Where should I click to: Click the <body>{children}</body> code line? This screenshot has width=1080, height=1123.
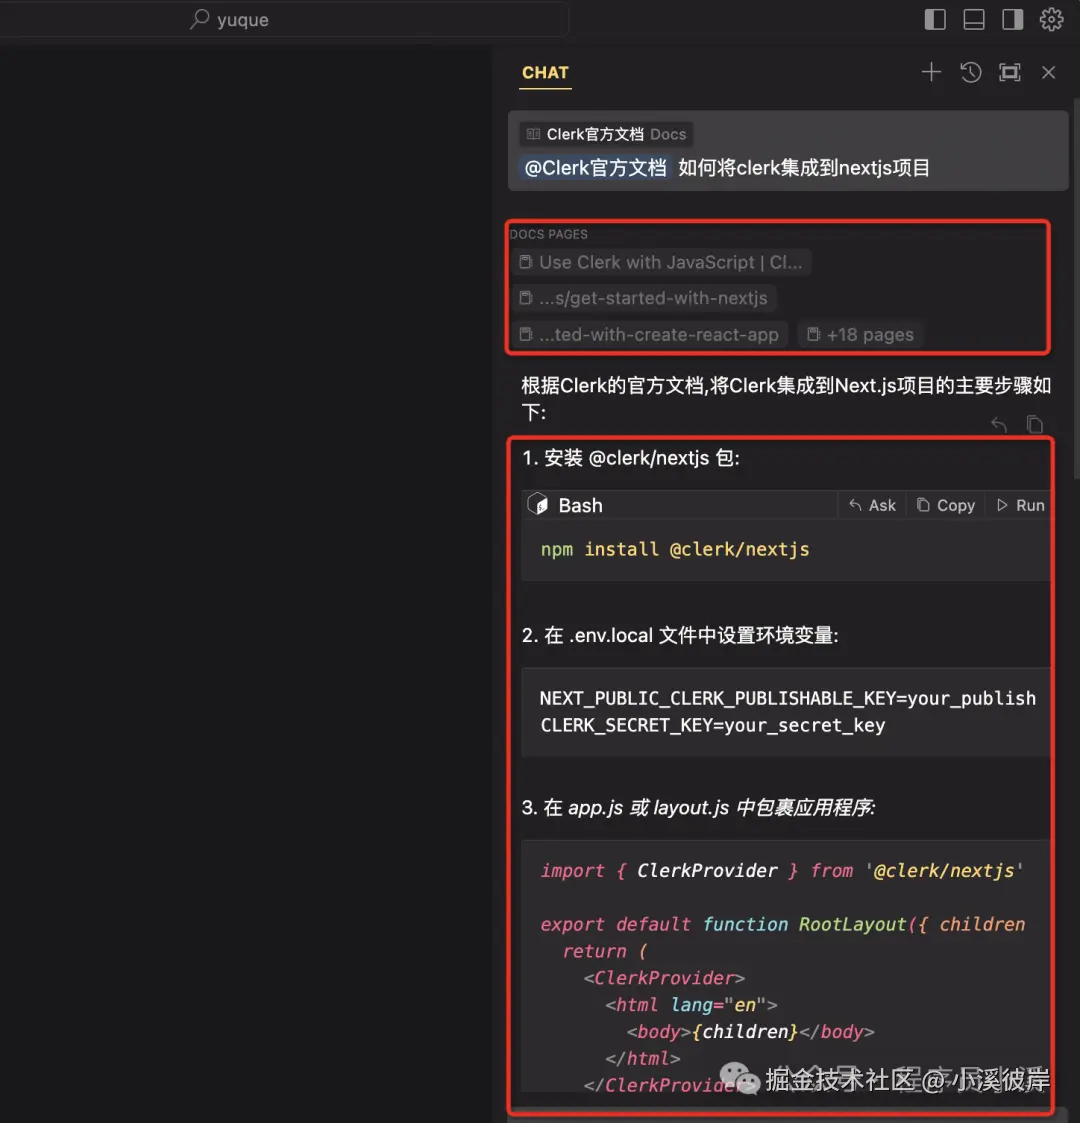point(751,1032)
